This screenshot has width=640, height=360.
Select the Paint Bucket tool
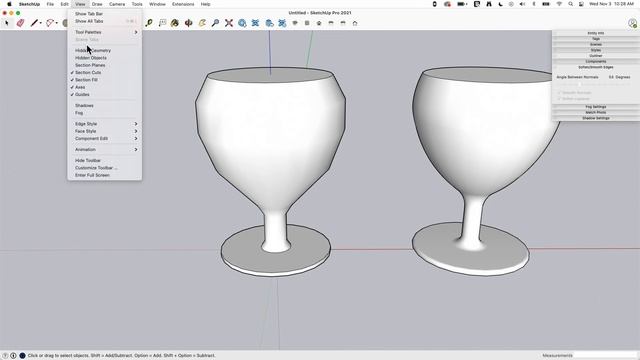point(175,23)
